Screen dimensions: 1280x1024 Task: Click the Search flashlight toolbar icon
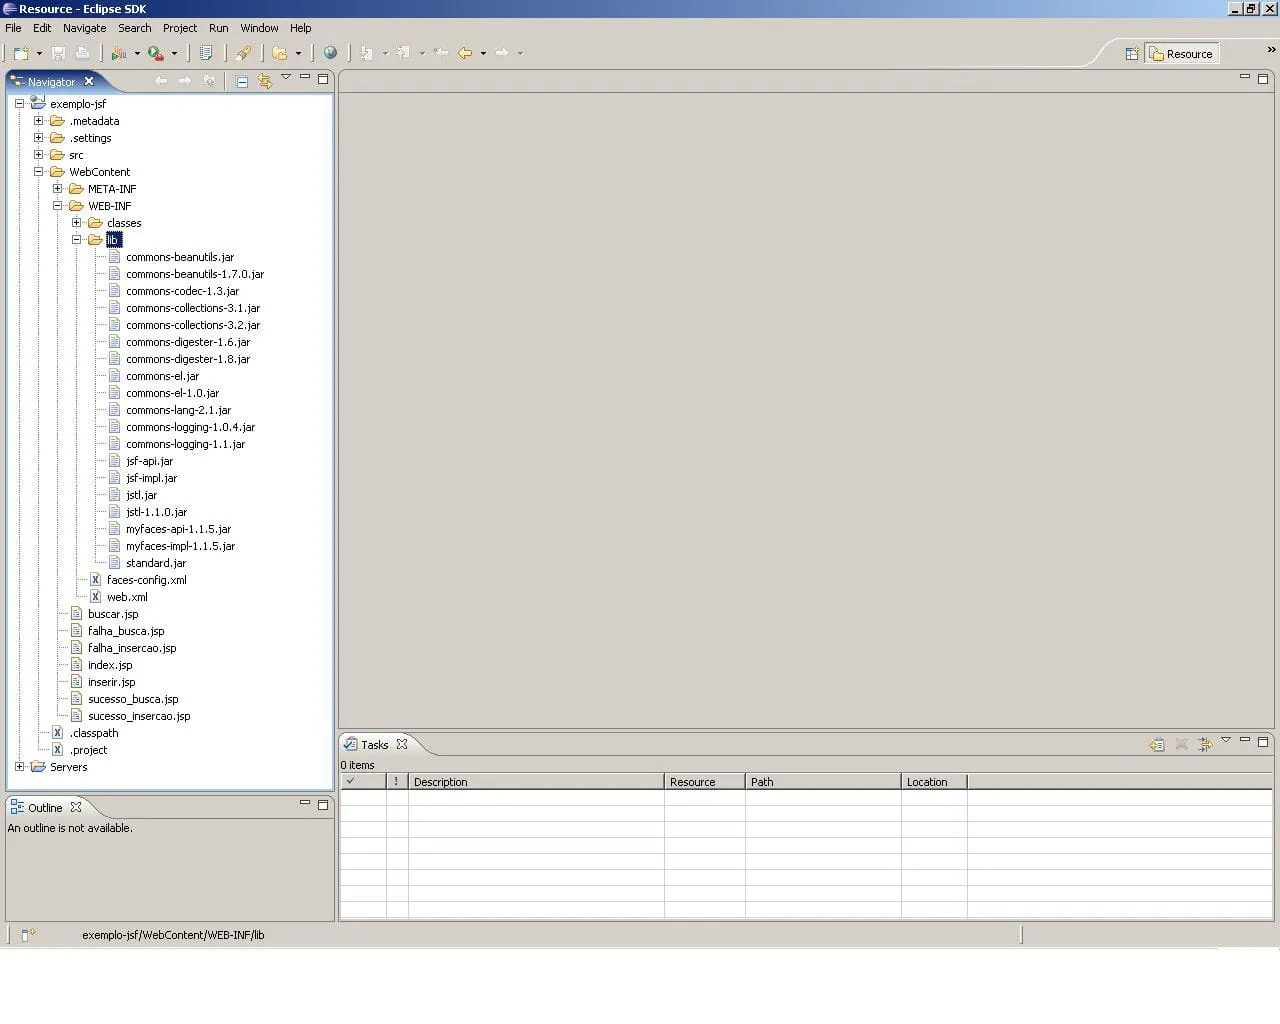click(x=243, y=53)
